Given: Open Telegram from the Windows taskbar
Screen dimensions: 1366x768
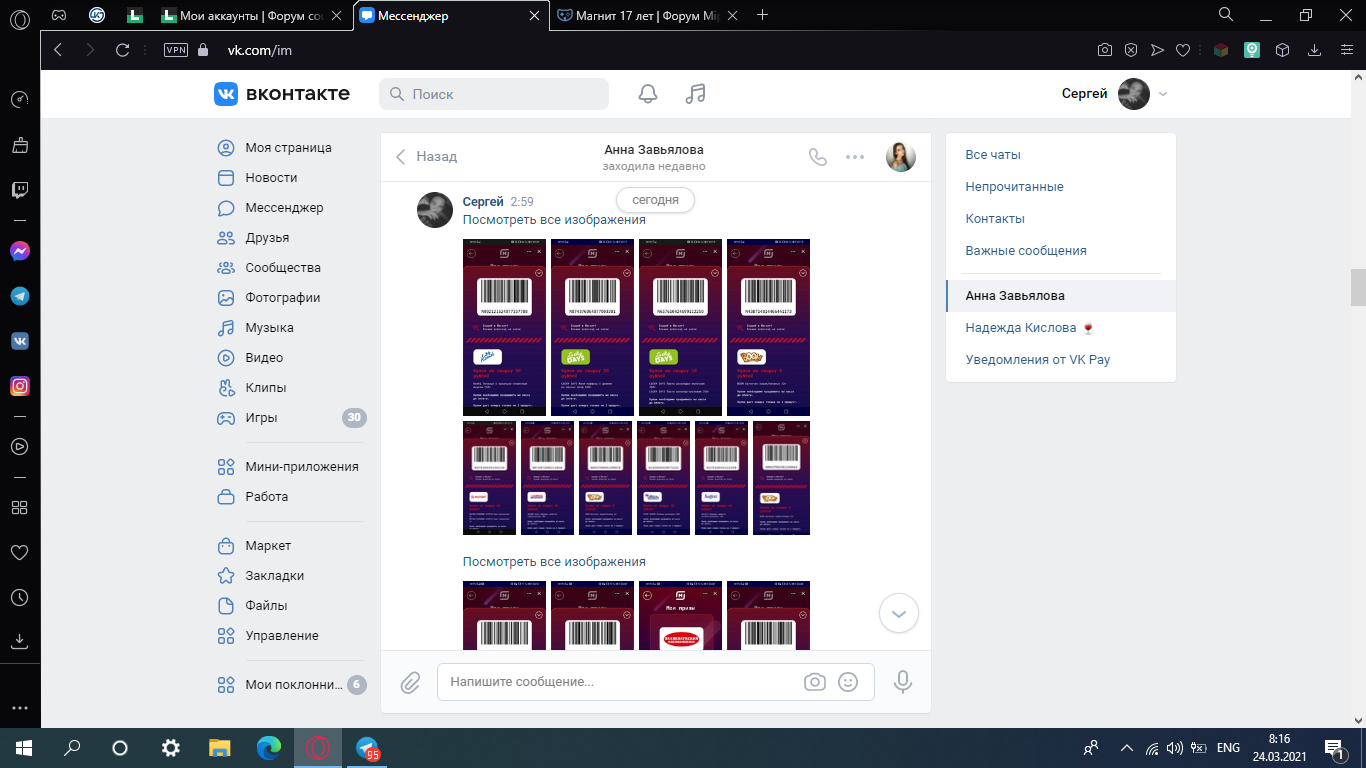Looking at the screenshot, I should 368,747.
